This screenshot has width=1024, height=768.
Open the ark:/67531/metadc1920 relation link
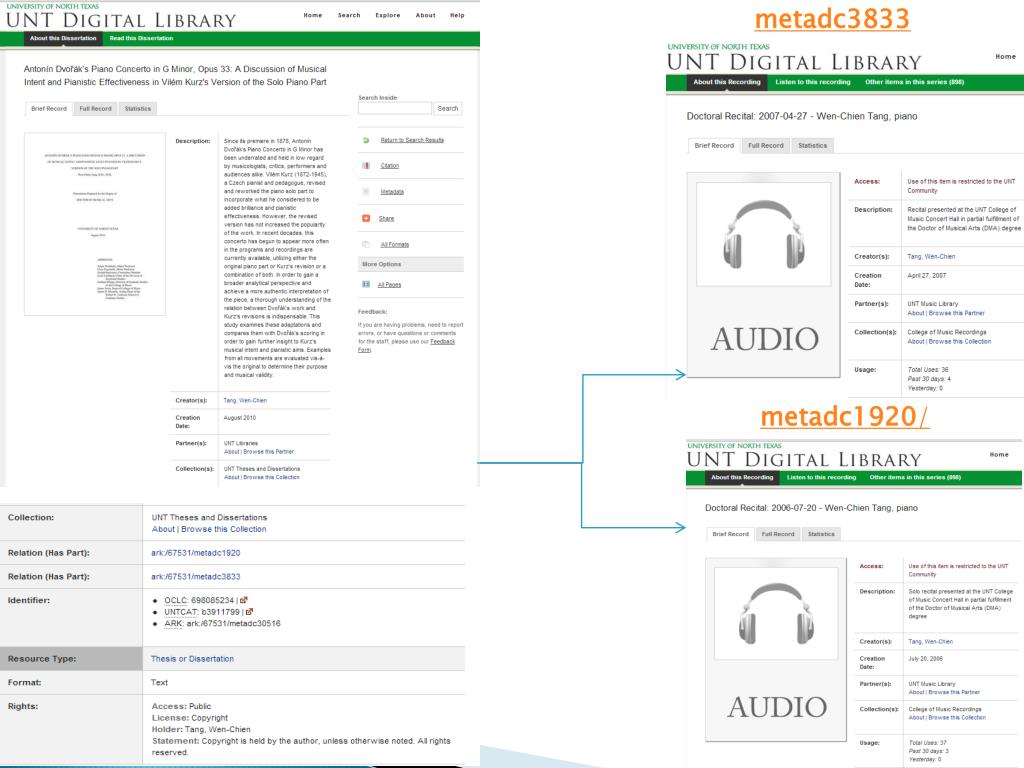(x=196, y=553)
